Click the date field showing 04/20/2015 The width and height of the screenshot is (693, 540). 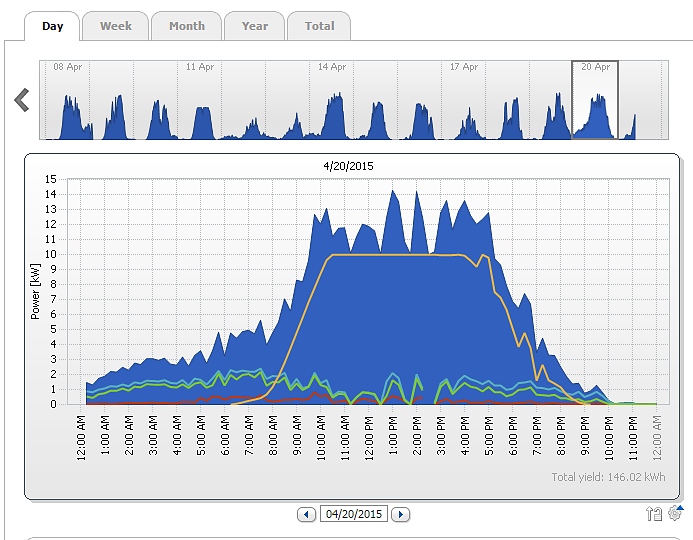[353, 514]
